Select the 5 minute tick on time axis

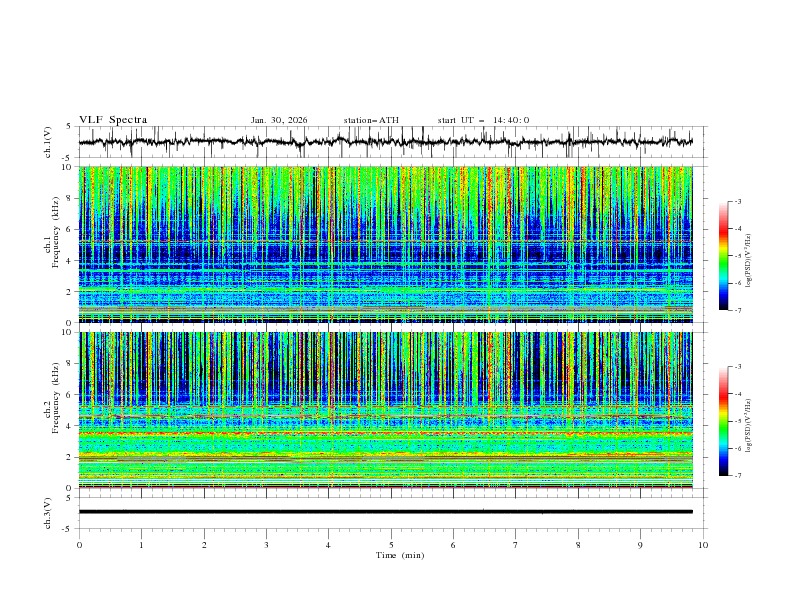pos(391,545)
